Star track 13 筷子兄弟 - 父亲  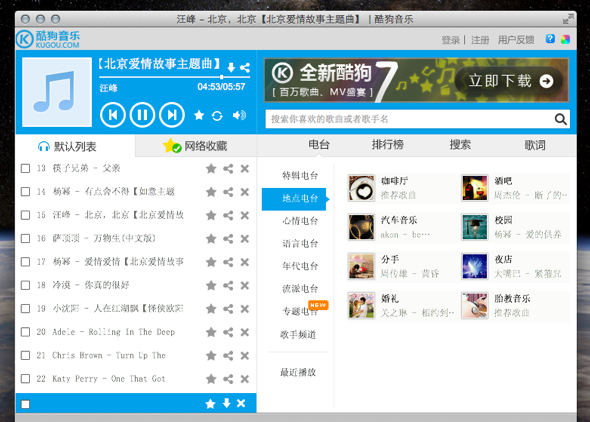(x=211, y=168)
